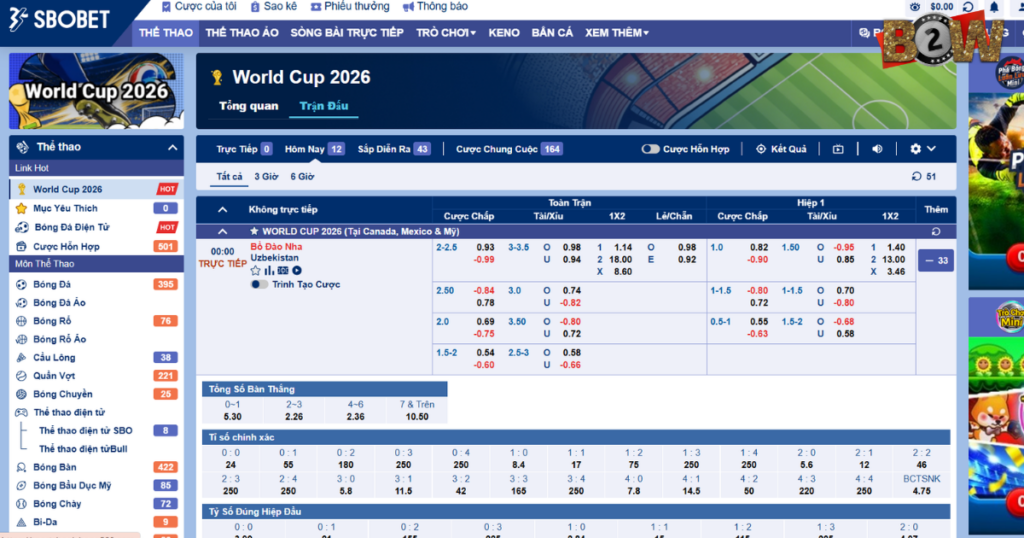Select Trực Tiếp live filter
The height and width of the screenshot is (538, 1024).
tap(244, 149)
